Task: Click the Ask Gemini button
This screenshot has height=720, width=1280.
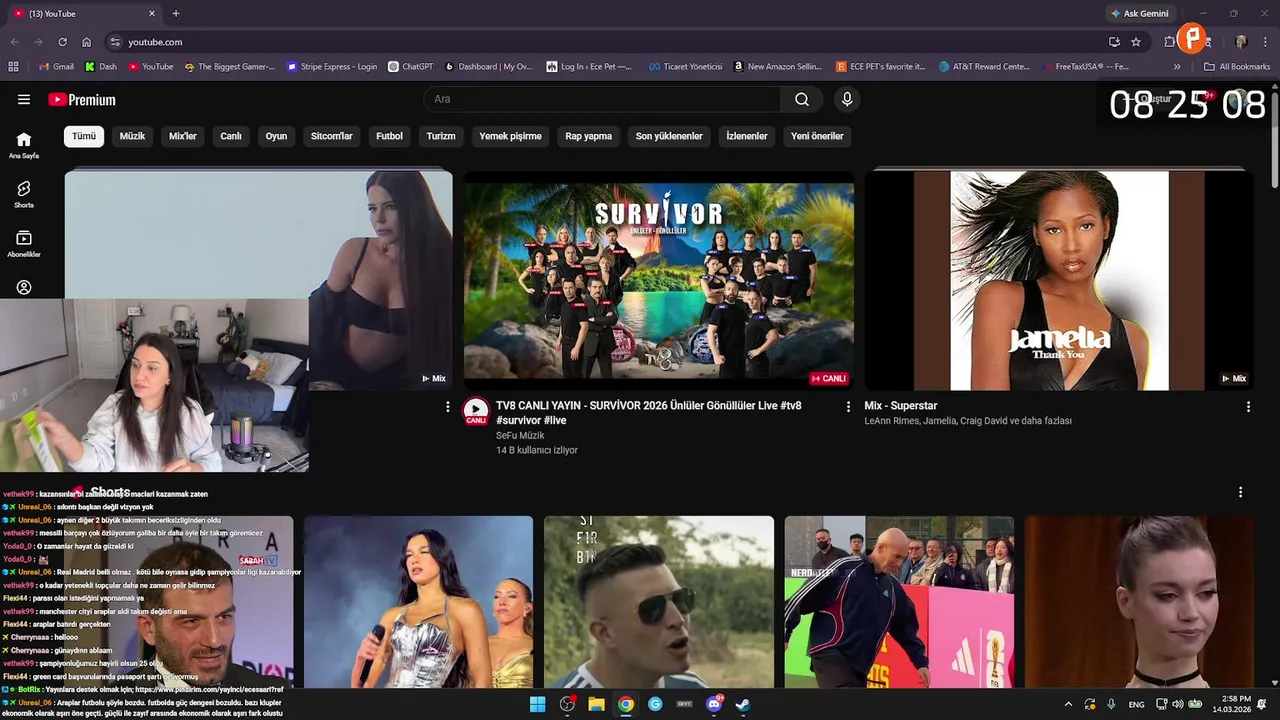Action: click(1140, 14)
